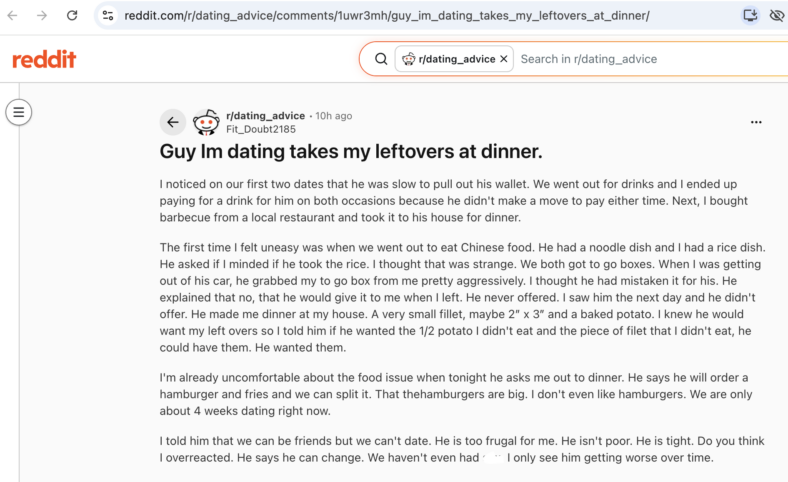Open the Reddit logo home link

coord(44,59)
